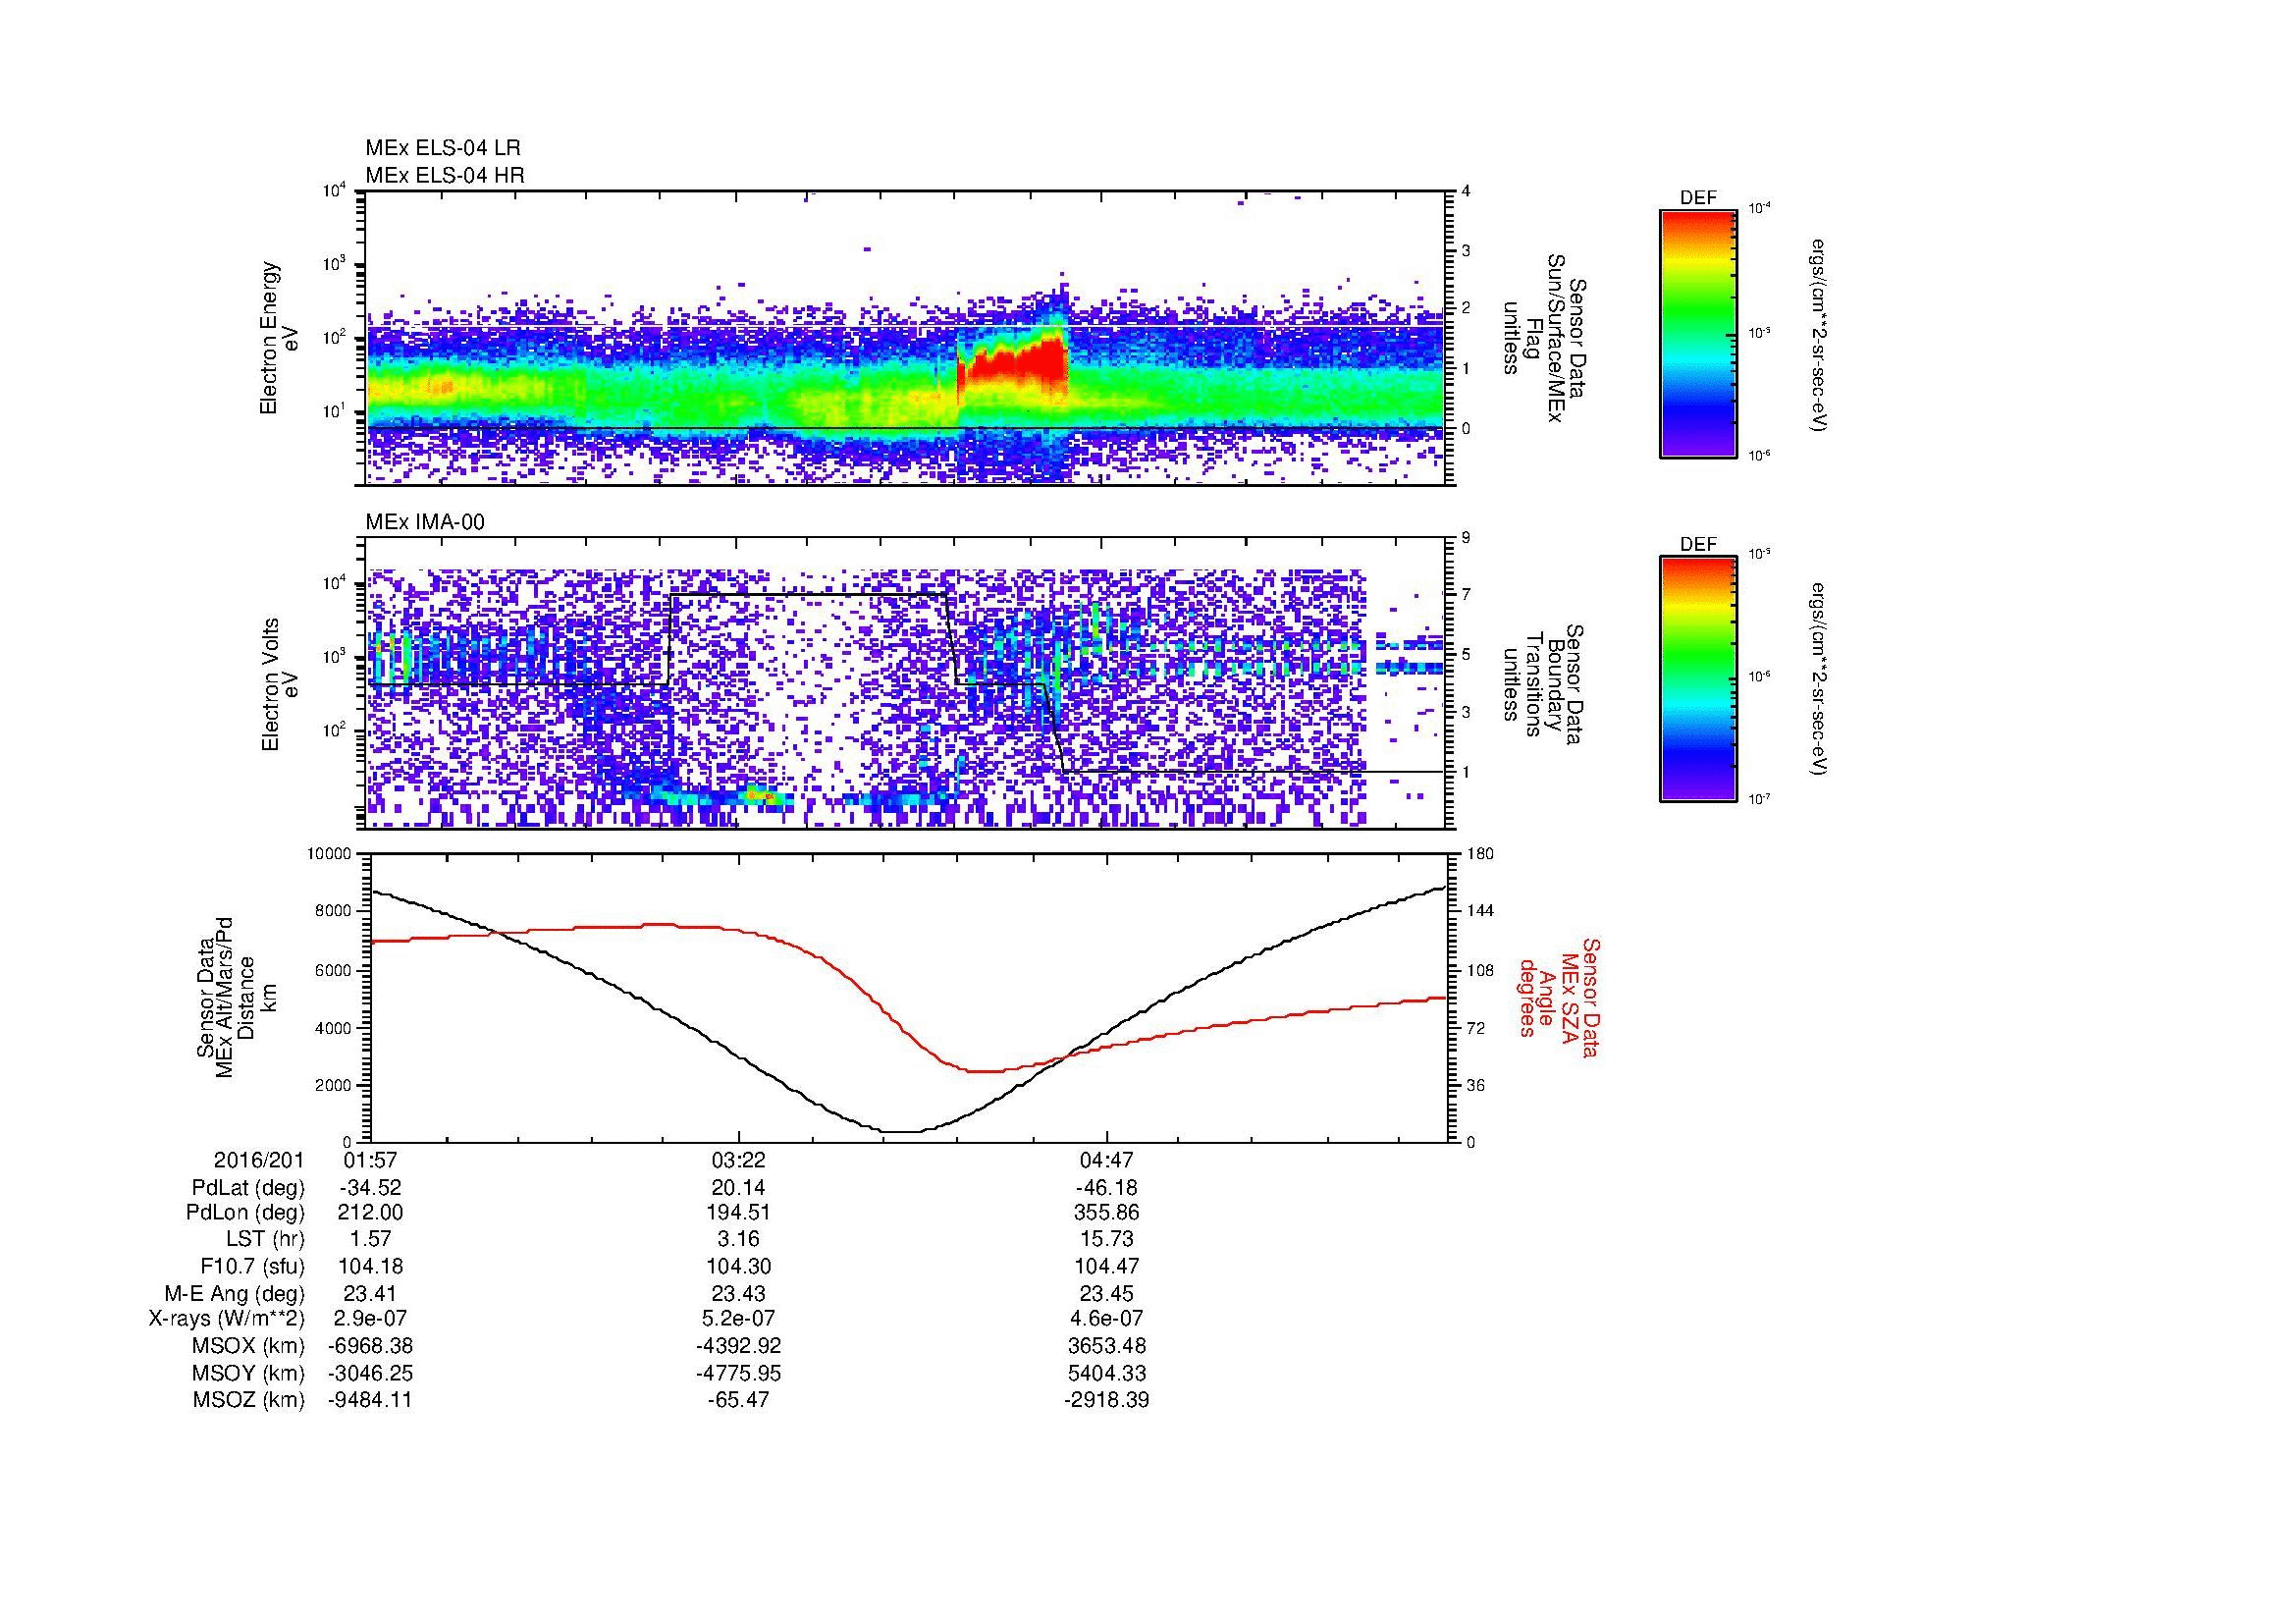Image resolution: width=2296 pixels, height=1623 pixels.
Task: Click the X-rays value '4.6e-07'
Action: coord(1106,1319)
